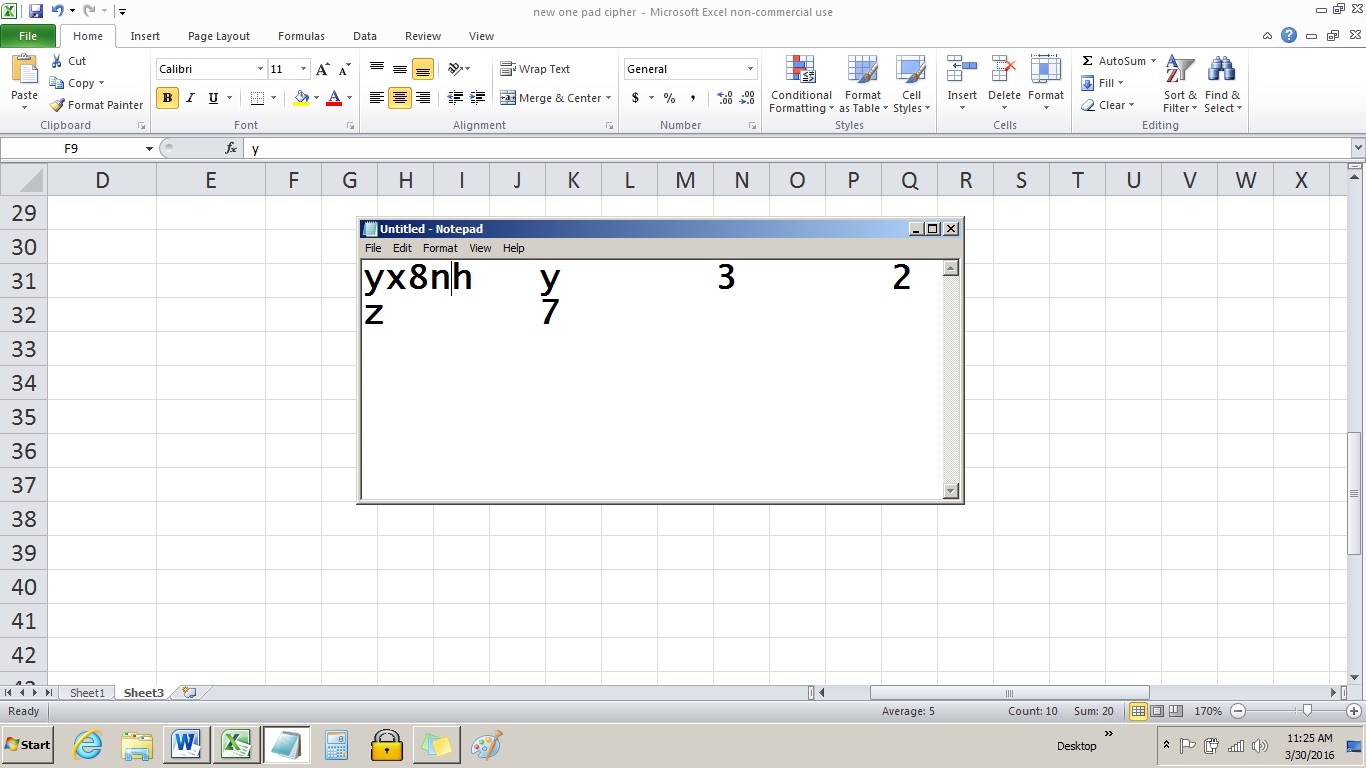Viewport: 1366px width, 768px height.
Task: Open Paint from the taskbar
Action: (x=485, y=745)
